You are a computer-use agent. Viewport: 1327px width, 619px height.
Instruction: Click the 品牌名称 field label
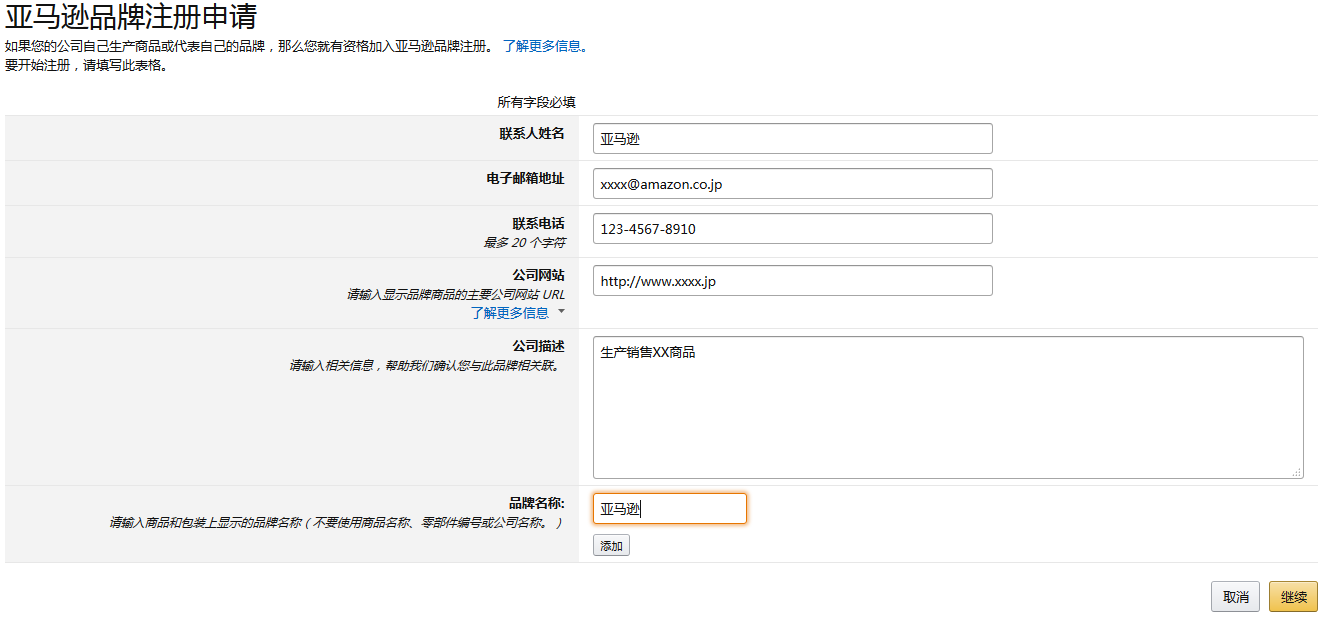(x=537, y=504)
